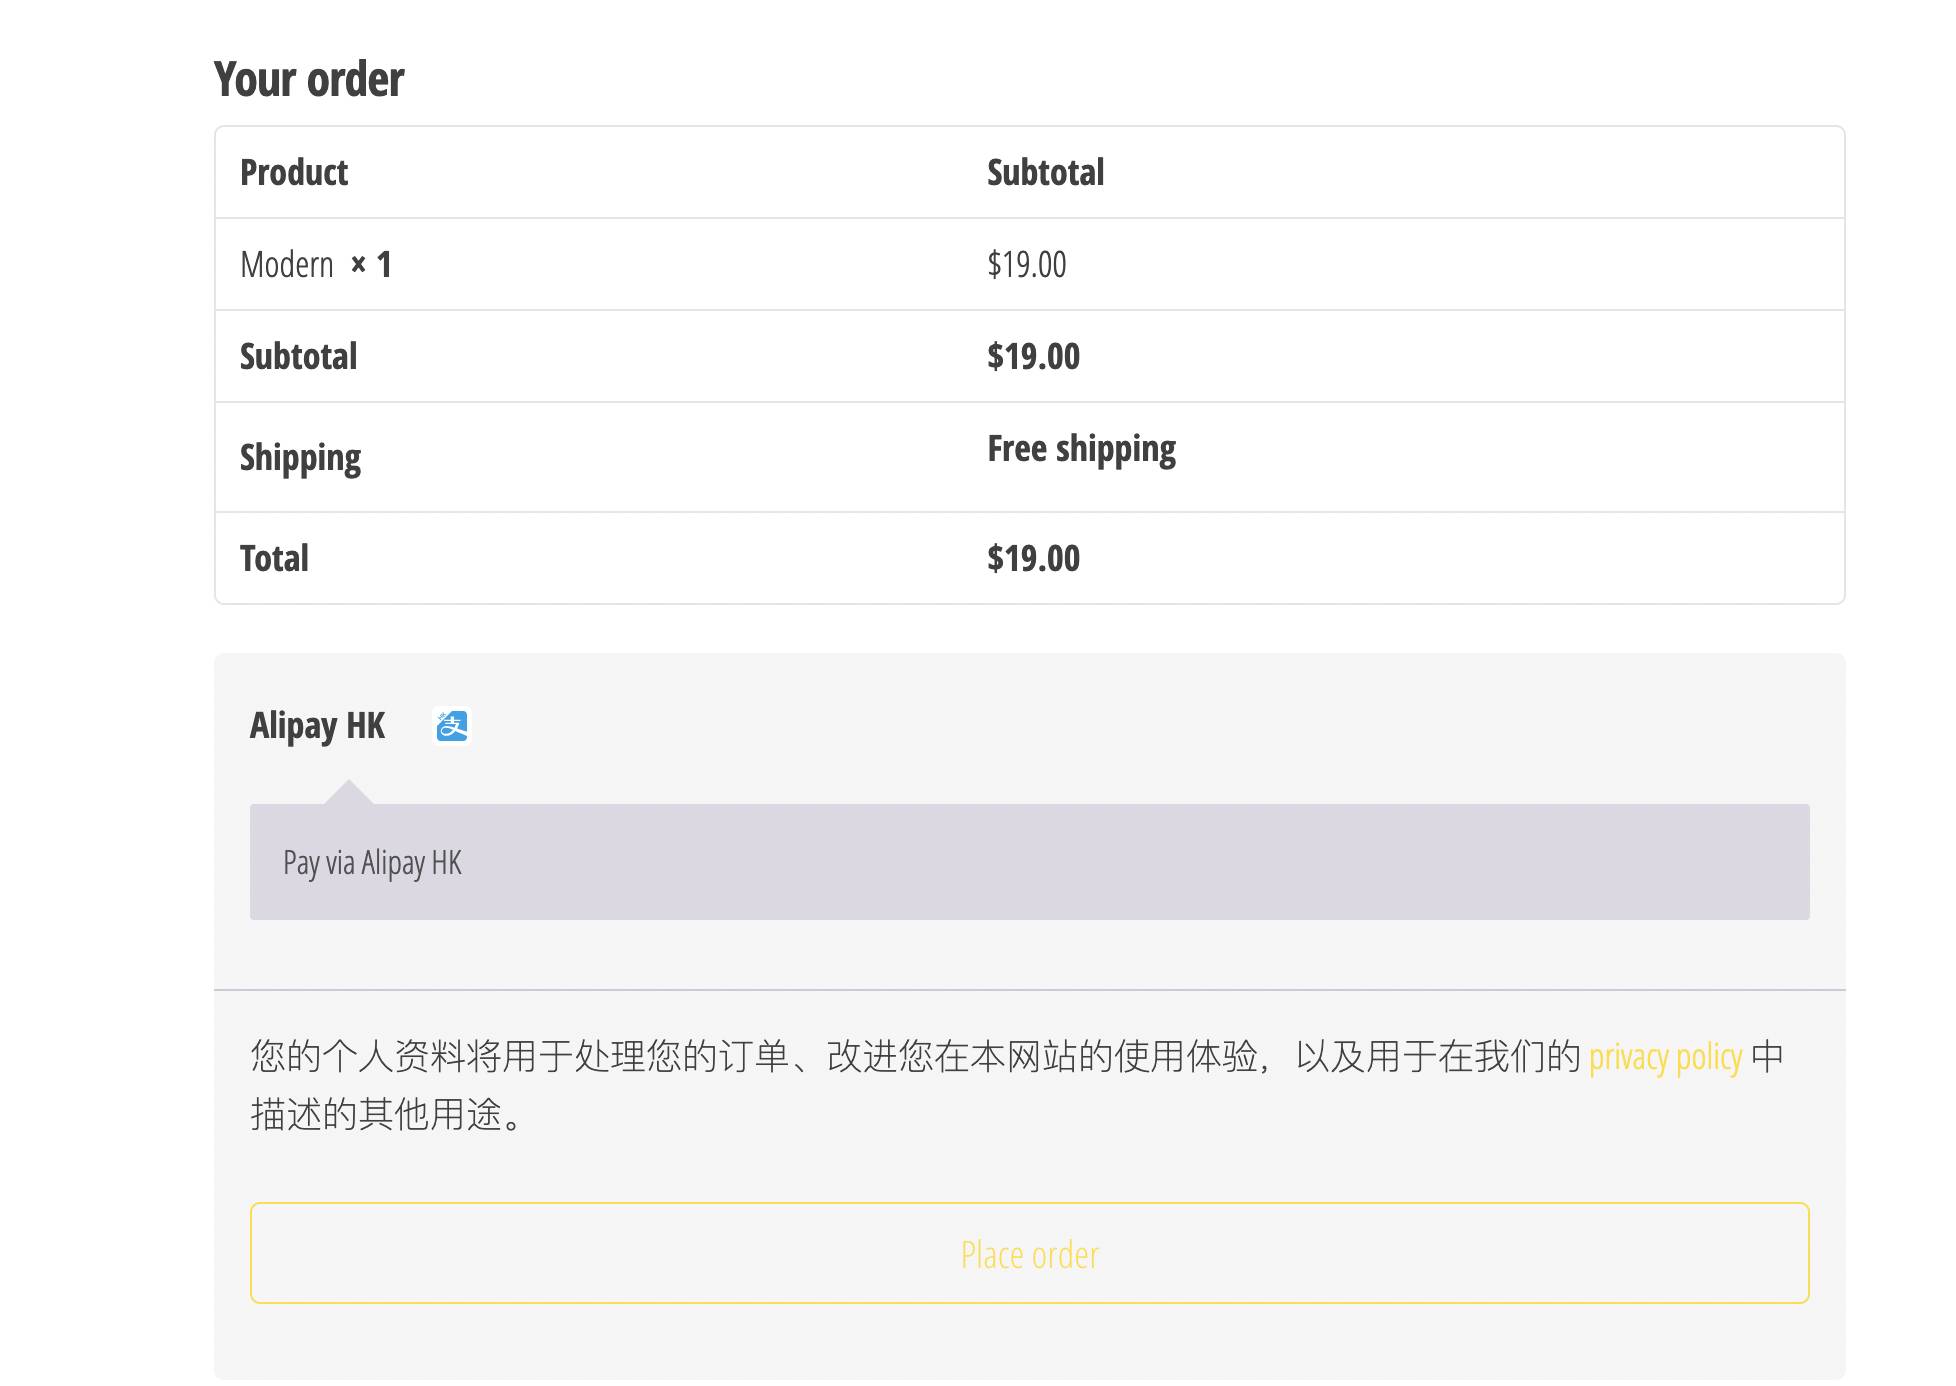Click the Pay via Alipay HK description box

click(1028, 862)
